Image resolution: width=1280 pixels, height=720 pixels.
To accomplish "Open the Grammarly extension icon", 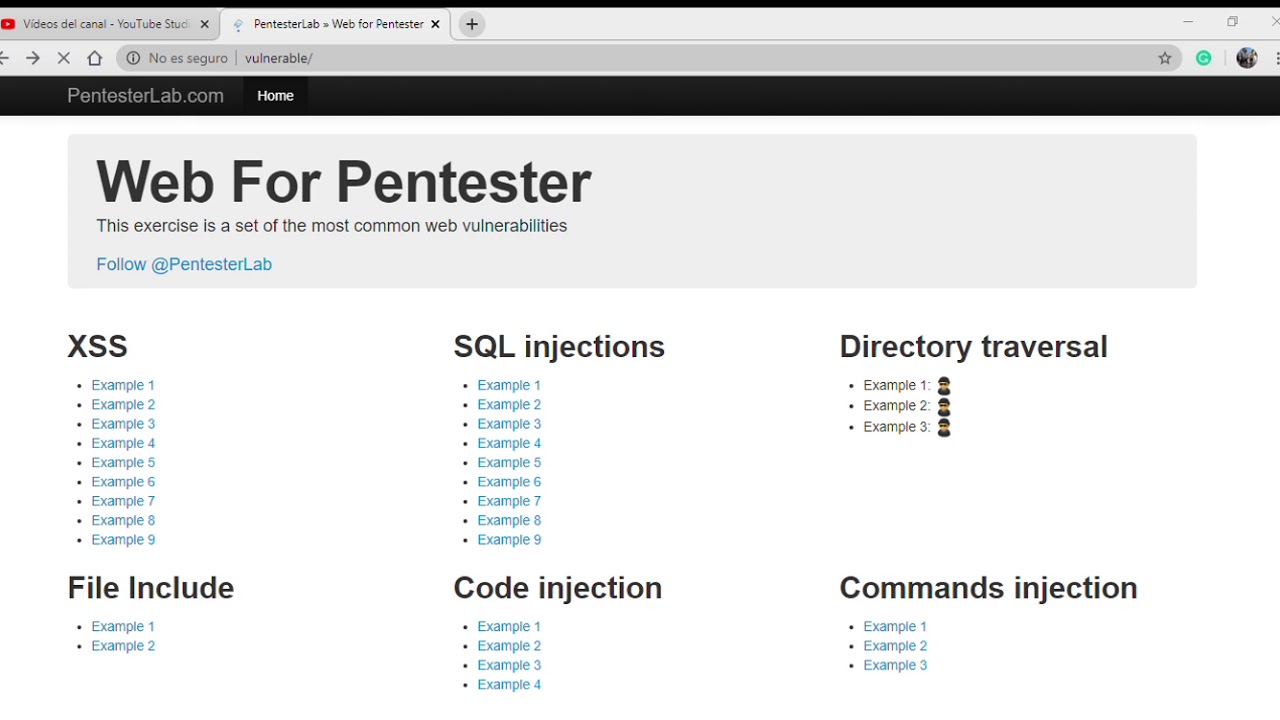I will pyautogui.click(x=1204, y=58).
